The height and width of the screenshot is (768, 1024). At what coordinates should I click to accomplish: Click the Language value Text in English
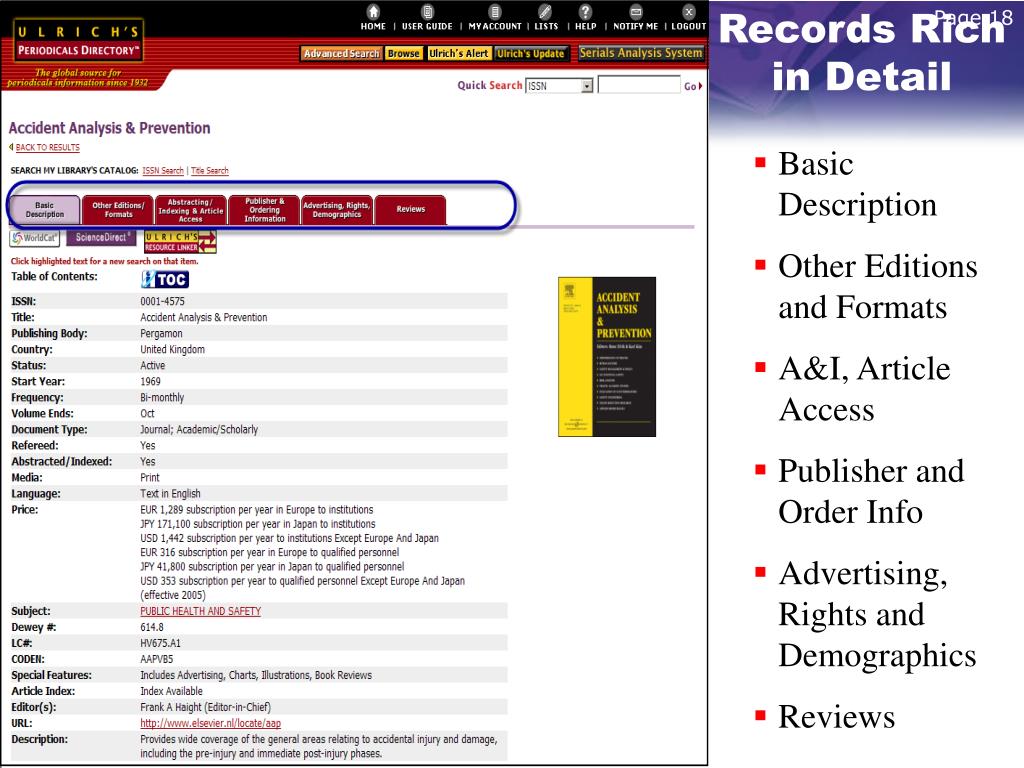[x=170, y=494]
